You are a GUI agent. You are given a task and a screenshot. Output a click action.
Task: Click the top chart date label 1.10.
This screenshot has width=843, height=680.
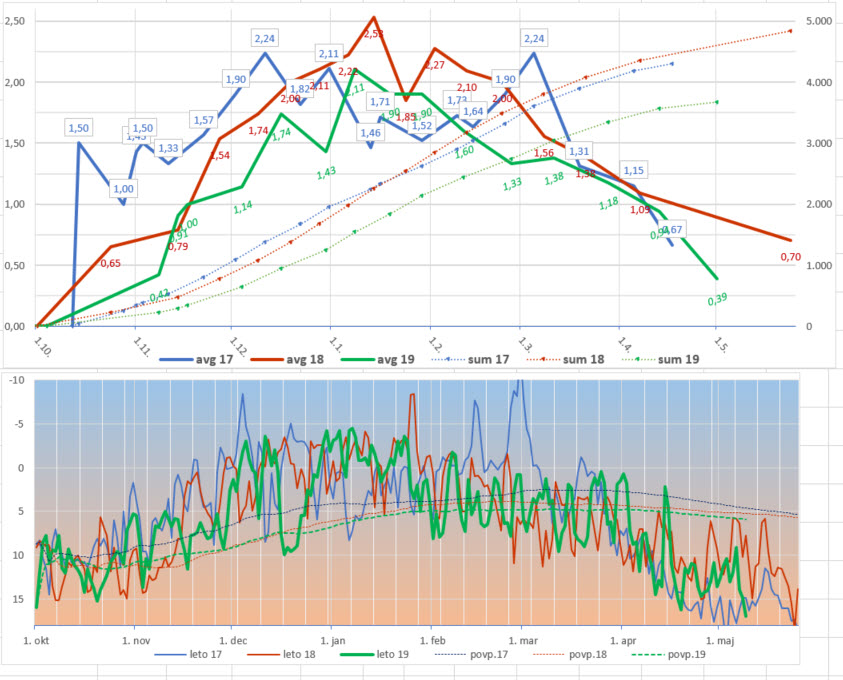[x=42, y=346]
